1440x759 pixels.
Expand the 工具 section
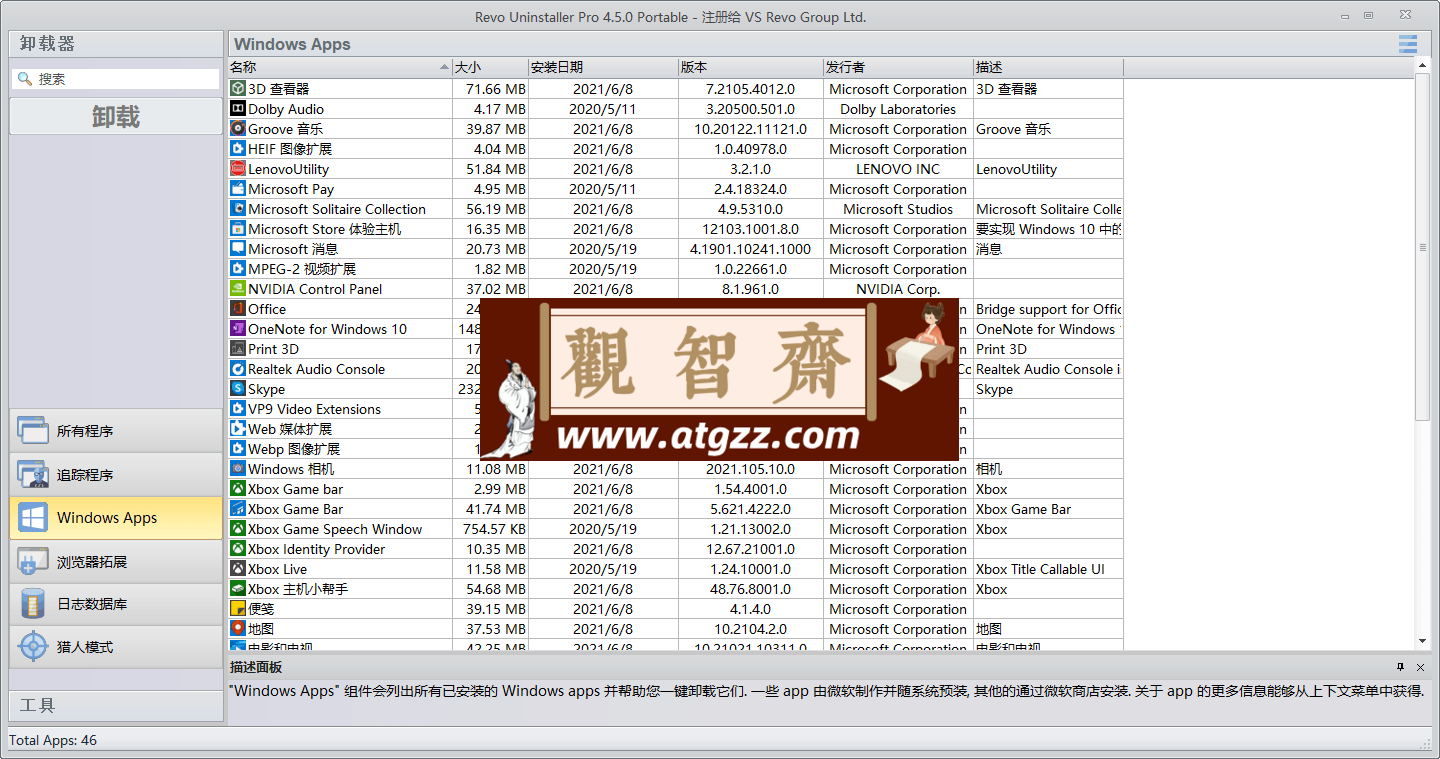click(x=116, y=705)
